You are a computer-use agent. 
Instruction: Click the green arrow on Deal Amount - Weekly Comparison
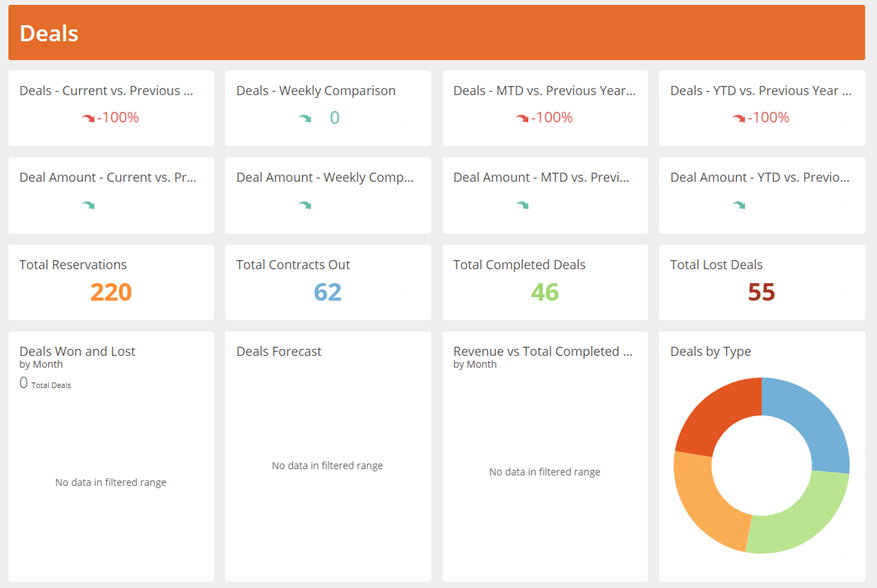307,203
